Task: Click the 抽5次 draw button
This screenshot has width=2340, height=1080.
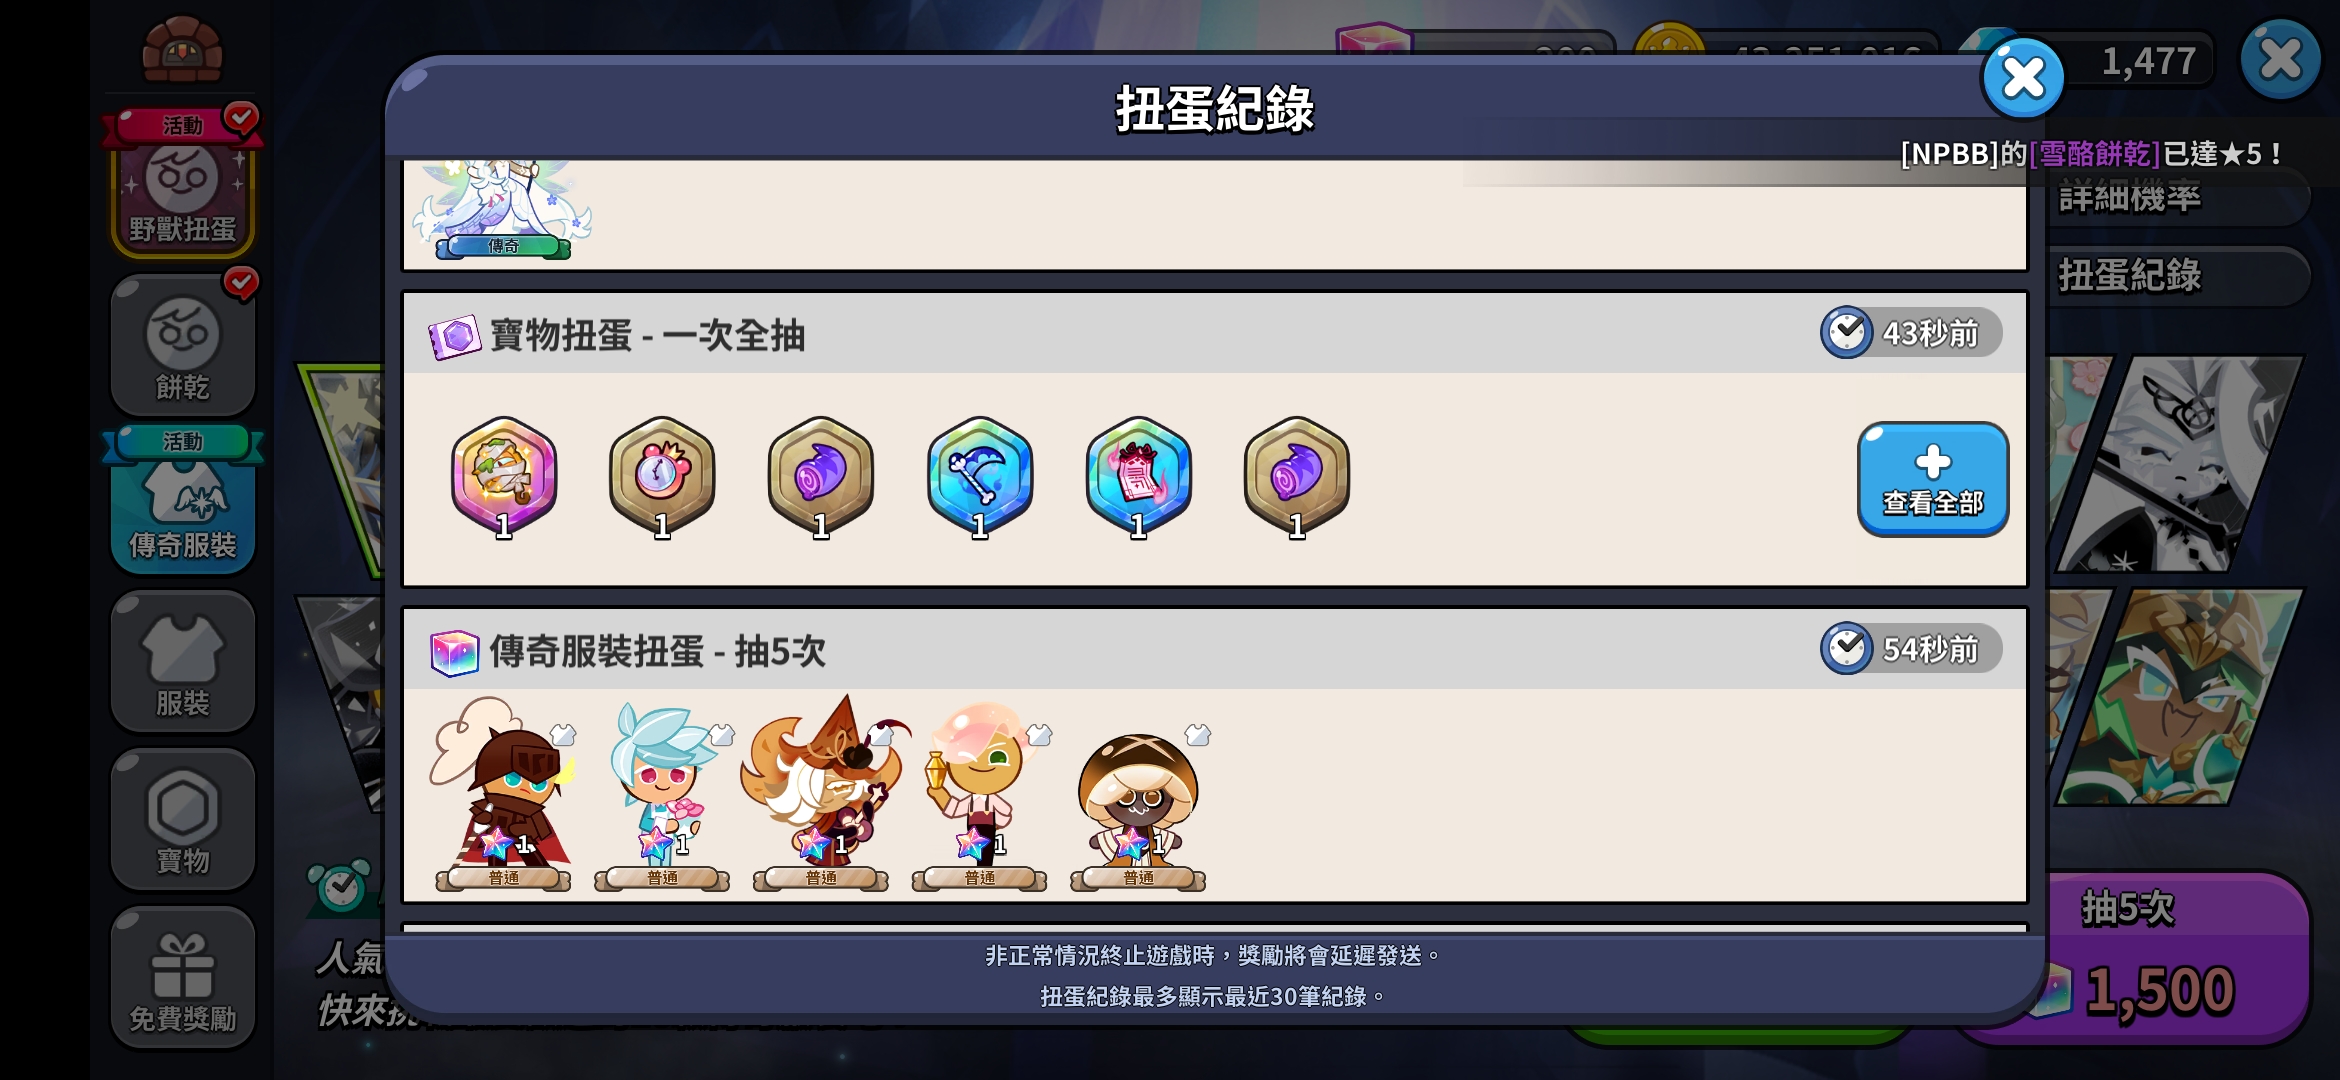Action: pyautogui.click(x=2130, y=958)
